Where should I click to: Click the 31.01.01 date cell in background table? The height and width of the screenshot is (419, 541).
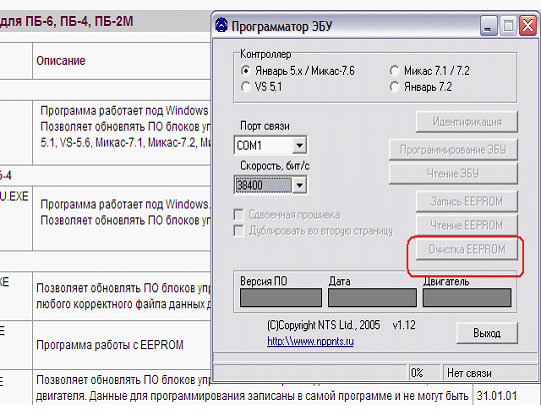coord(497,396)
